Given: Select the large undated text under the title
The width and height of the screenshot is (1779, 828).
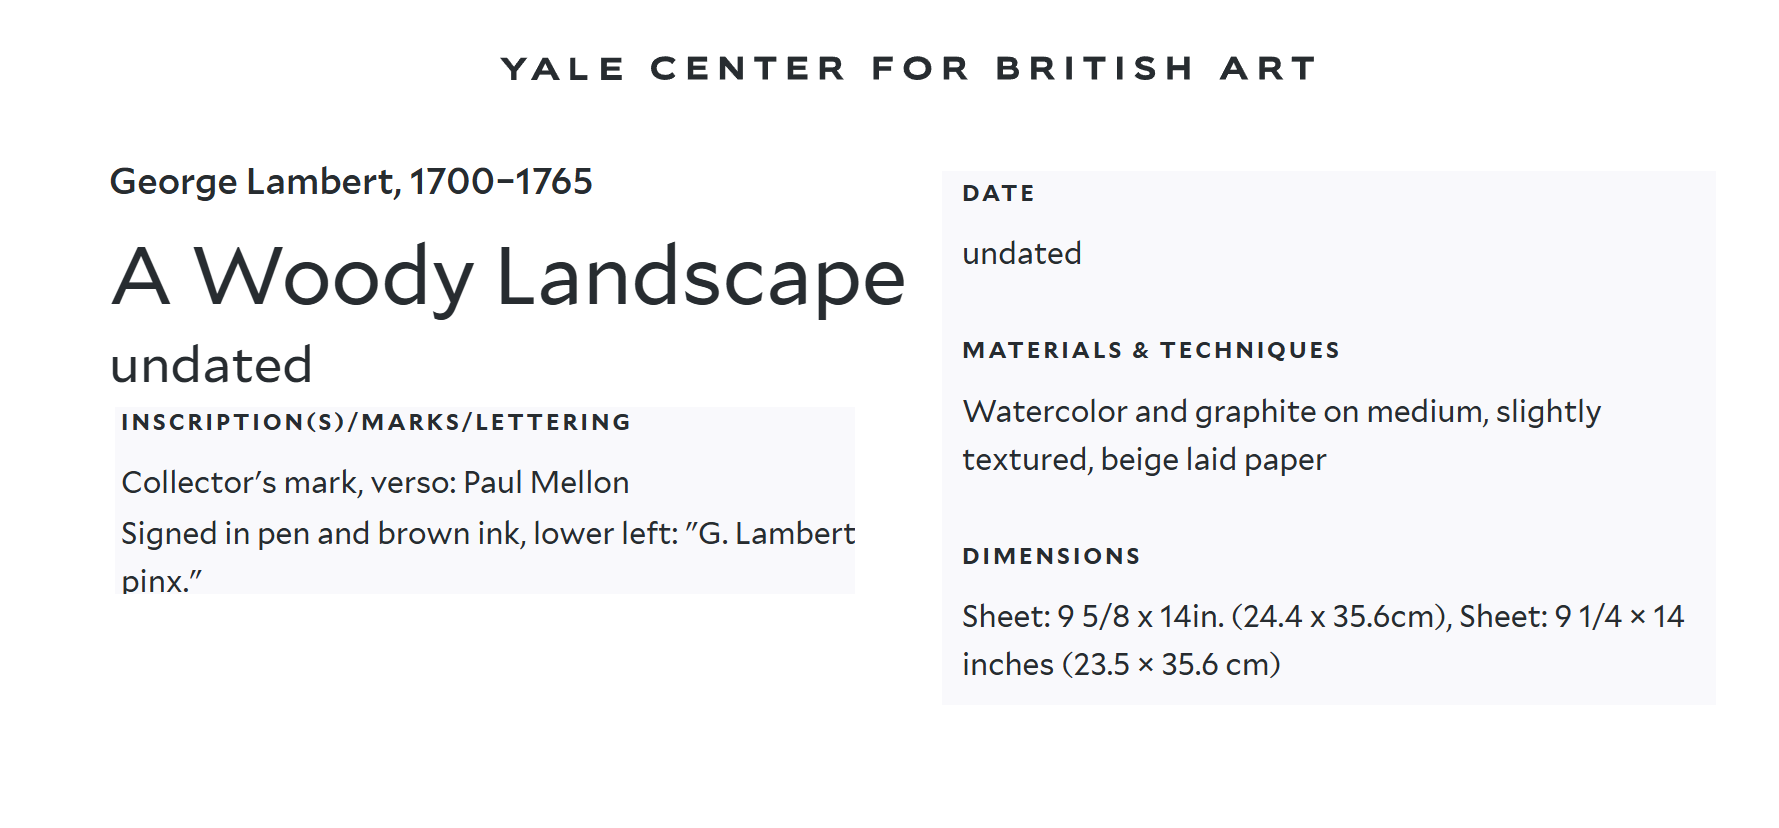Looking at the screenshot, I should (x=211, y=365).
